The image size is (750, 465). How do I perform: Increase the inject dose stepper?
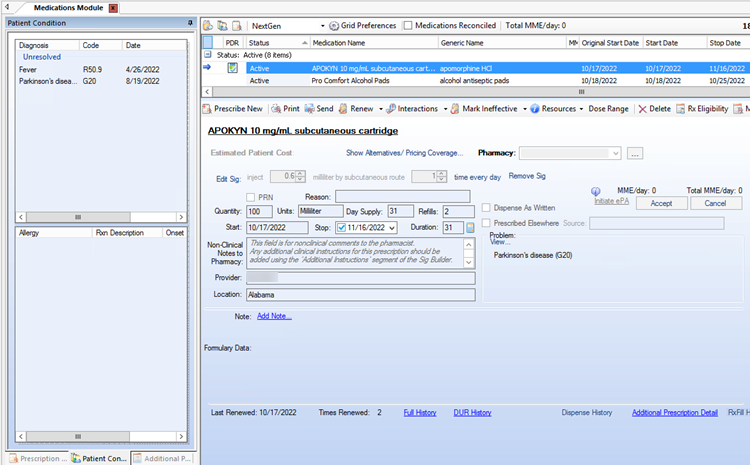pos(300,174)
